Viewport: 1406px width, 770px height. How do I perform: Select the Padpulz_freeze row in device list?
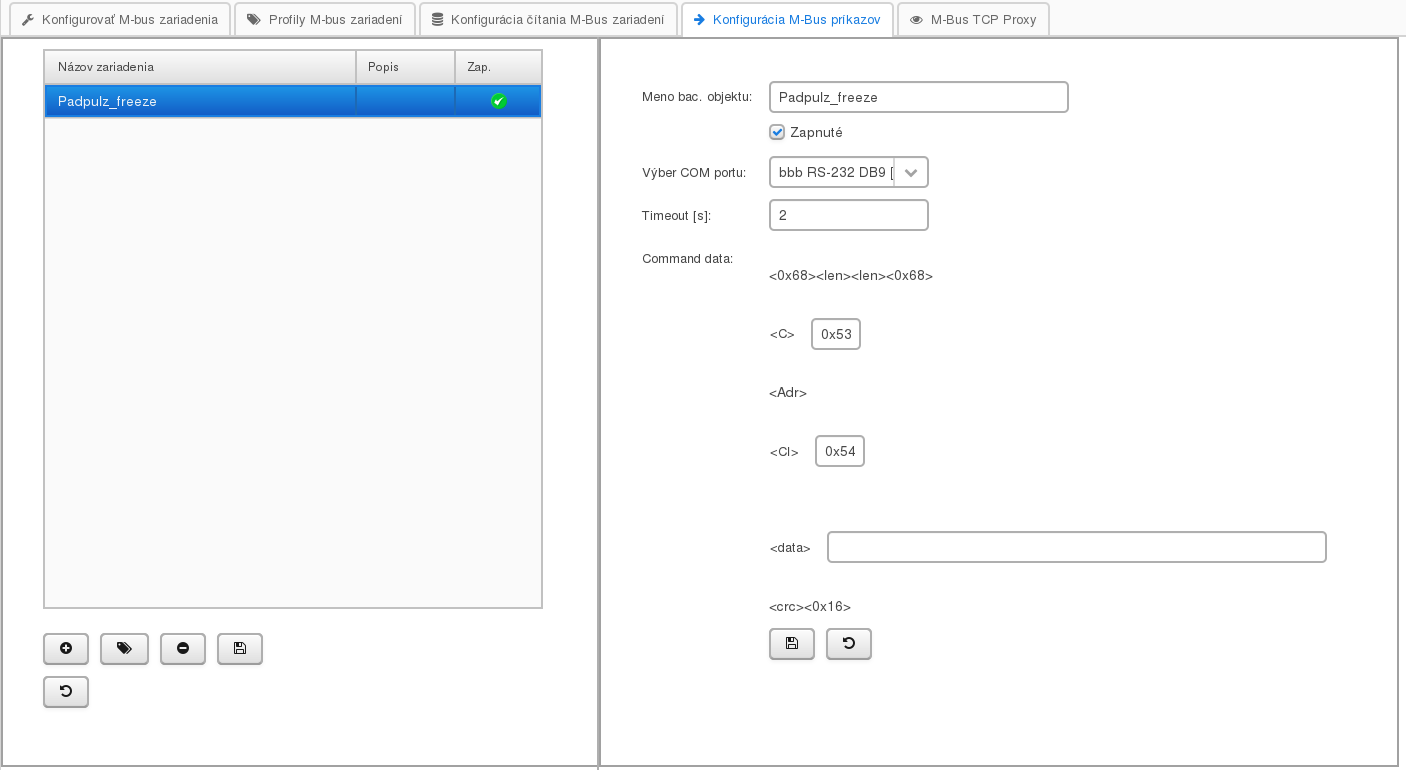[x=200, y=101]
